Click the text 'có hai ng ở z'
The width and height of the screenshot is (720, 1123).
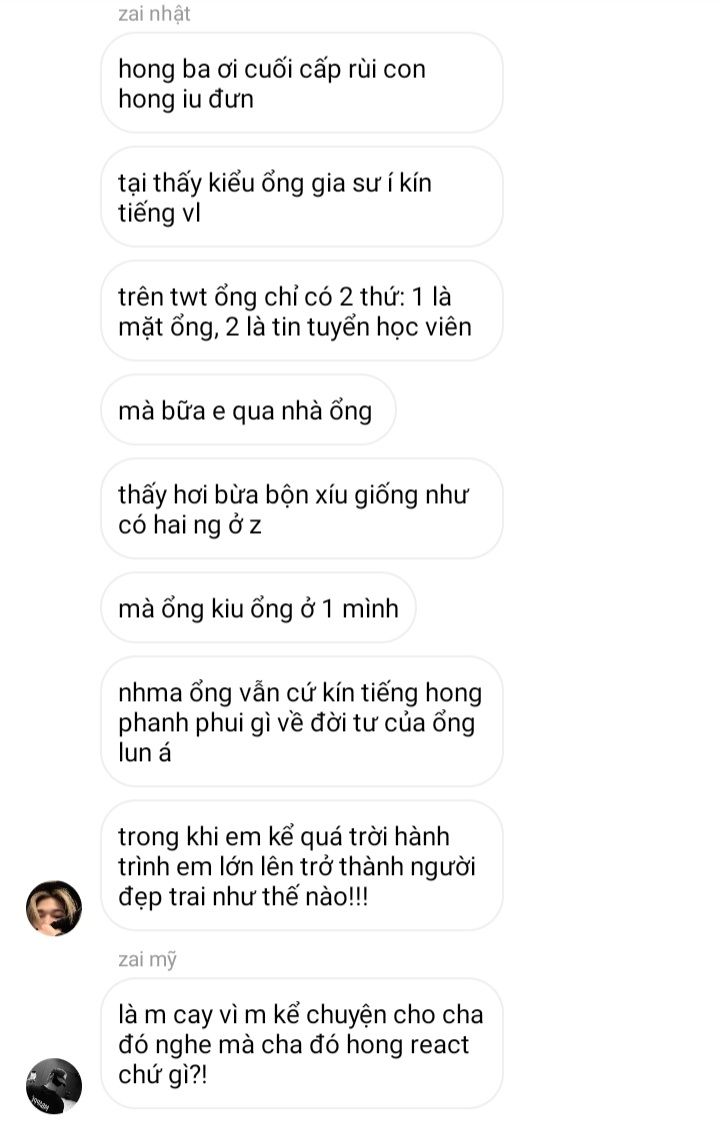point(190,525)
